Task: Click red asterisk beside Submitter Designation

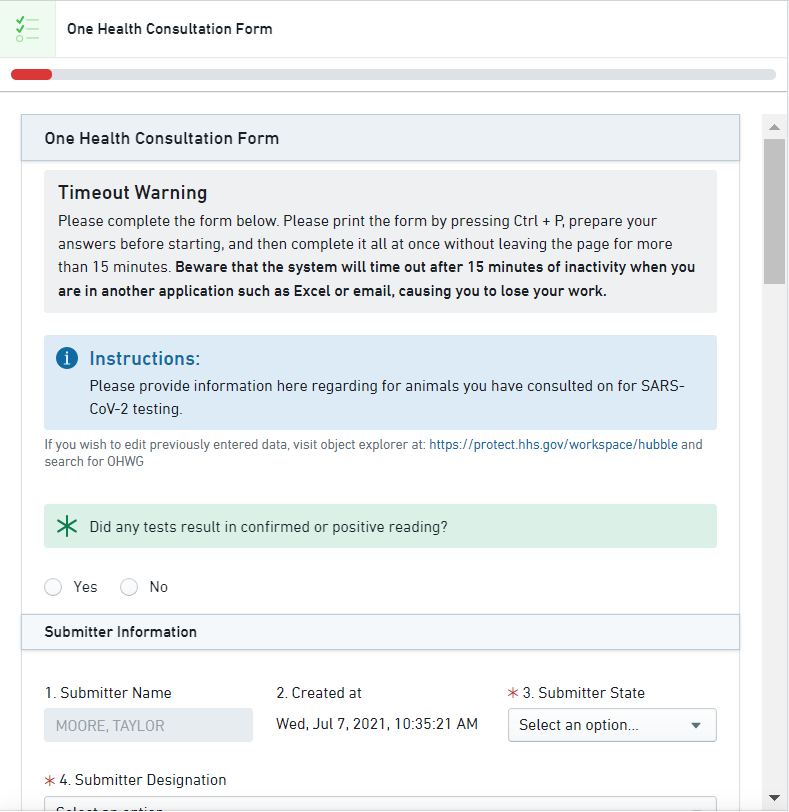Action: click(x=50, y=780)
